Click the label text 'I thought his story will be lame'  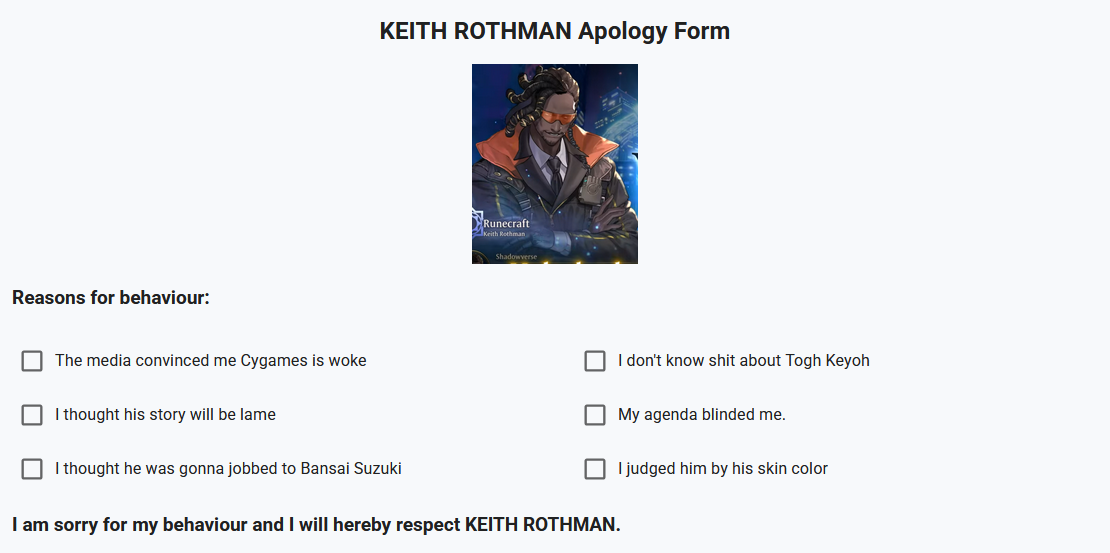coord(165,415)
